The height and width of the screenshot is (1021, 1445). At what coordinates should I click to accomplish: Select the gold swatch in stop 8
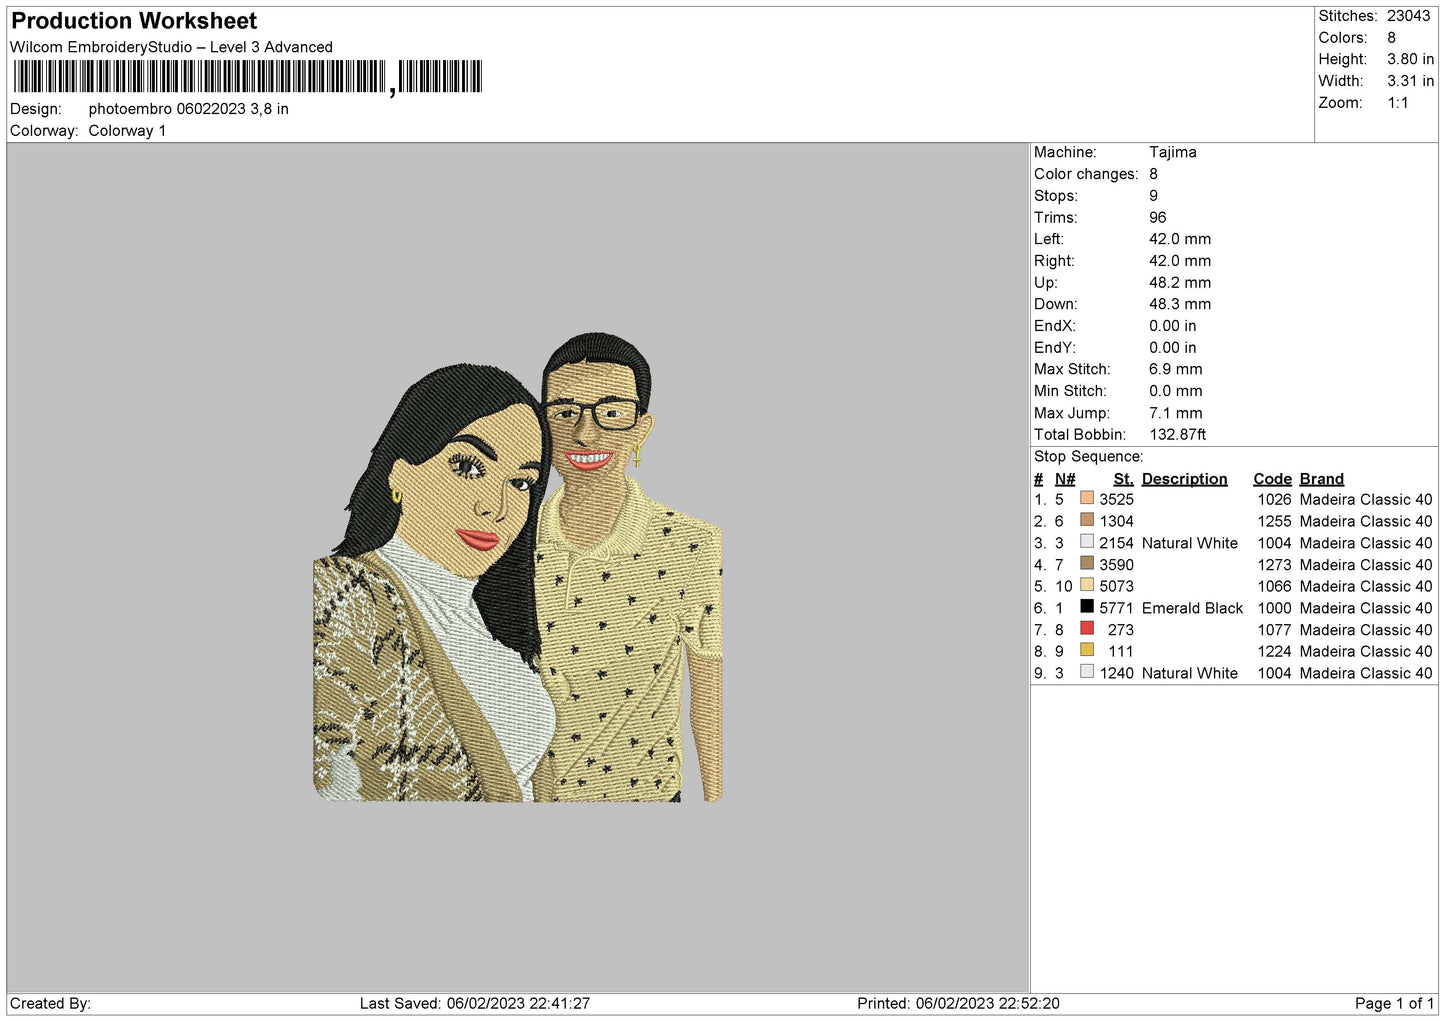coord(1087,650)
